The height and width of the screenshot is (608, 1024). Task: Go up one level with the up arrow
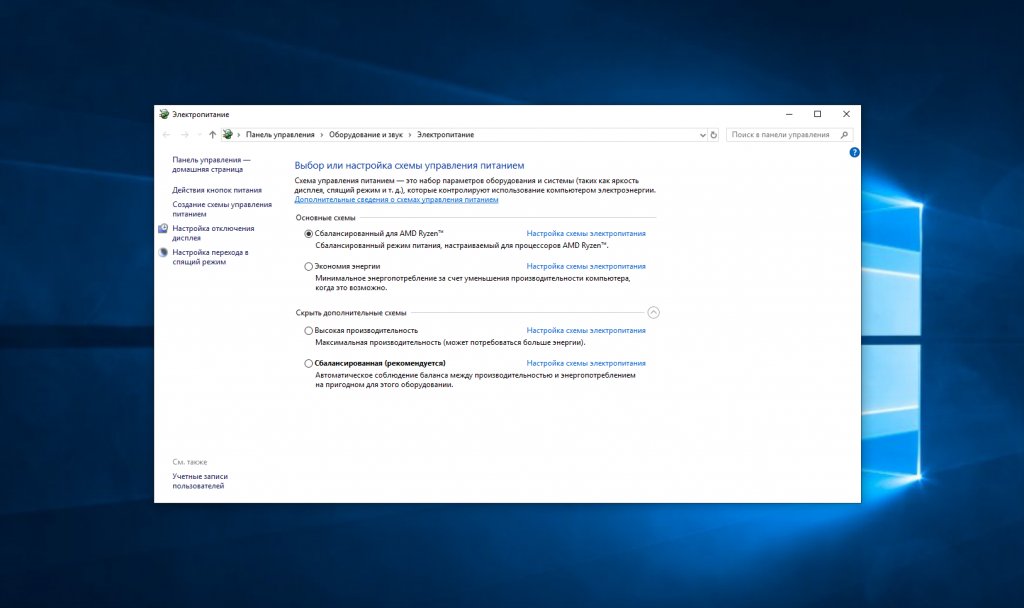[x=212, y=135]
